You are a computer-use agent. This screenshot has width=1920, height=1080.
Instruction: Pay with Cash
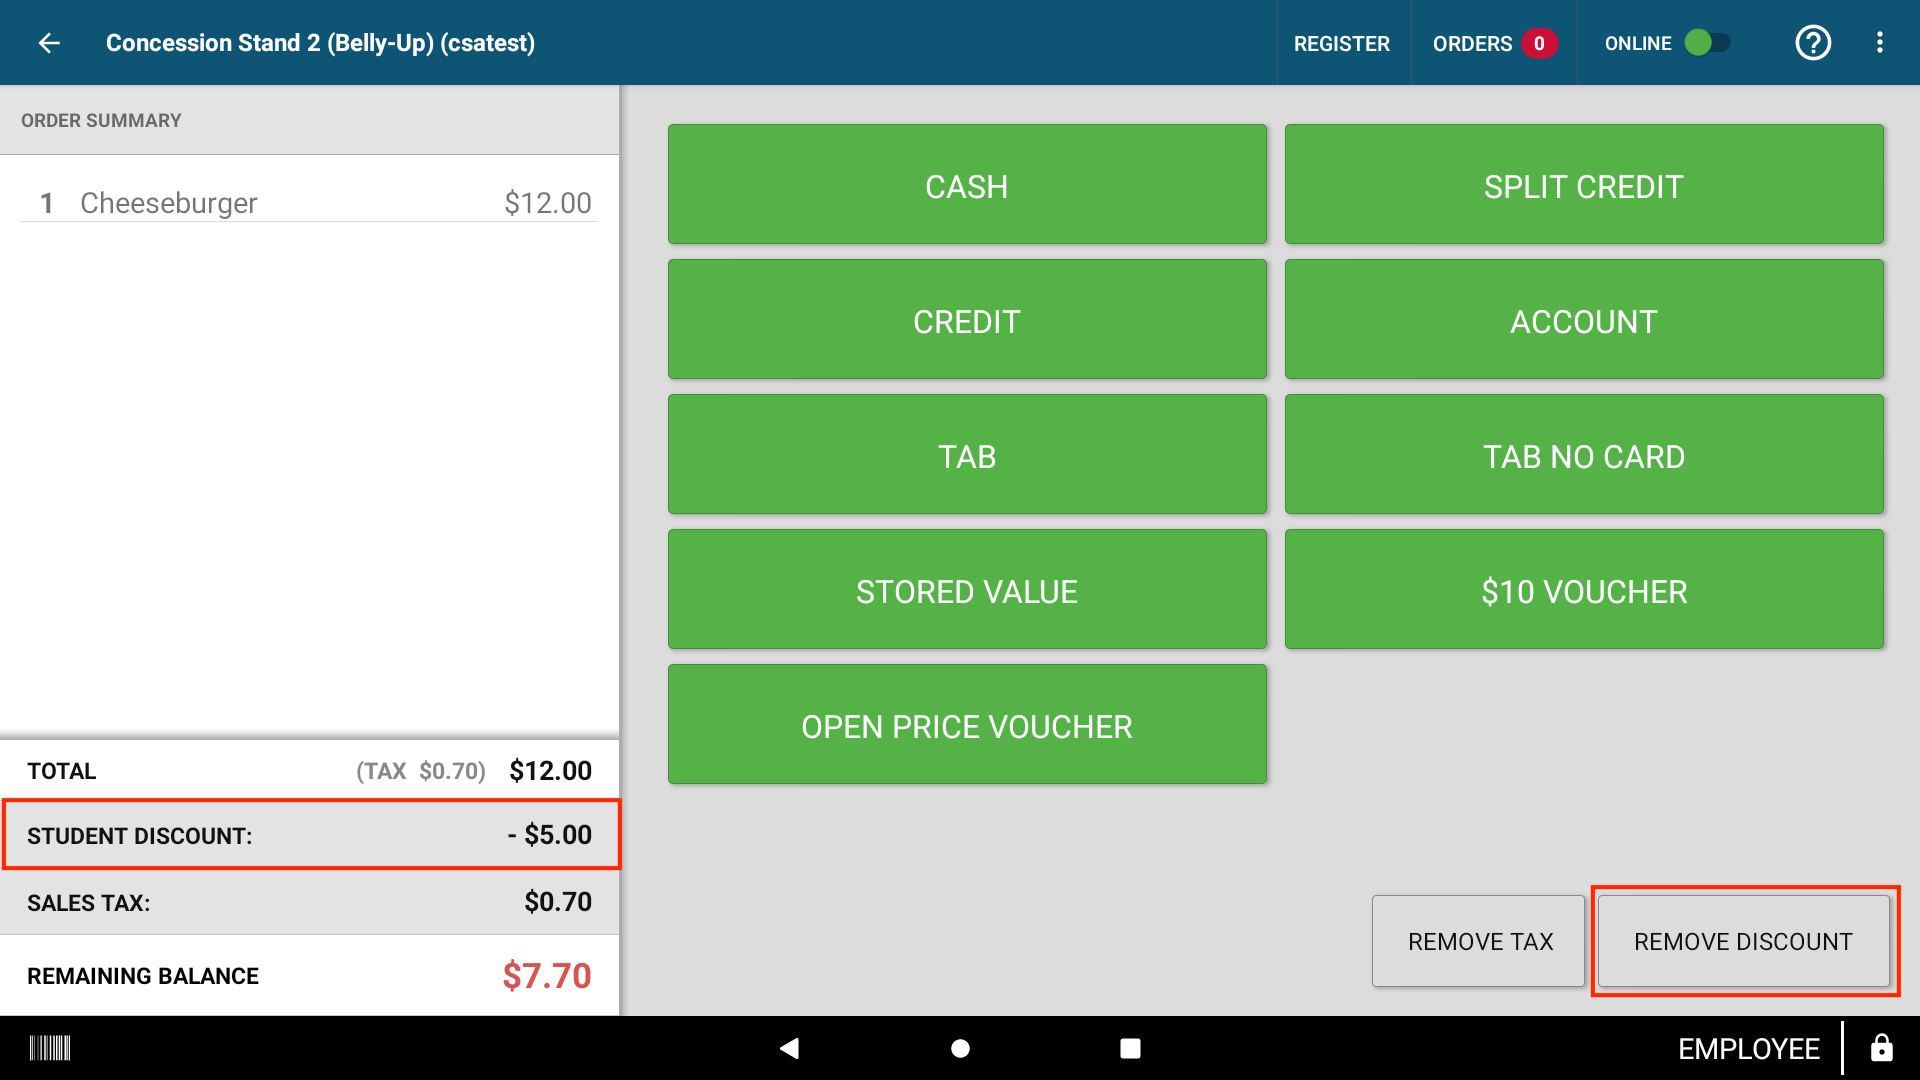[x=967, y=184]
